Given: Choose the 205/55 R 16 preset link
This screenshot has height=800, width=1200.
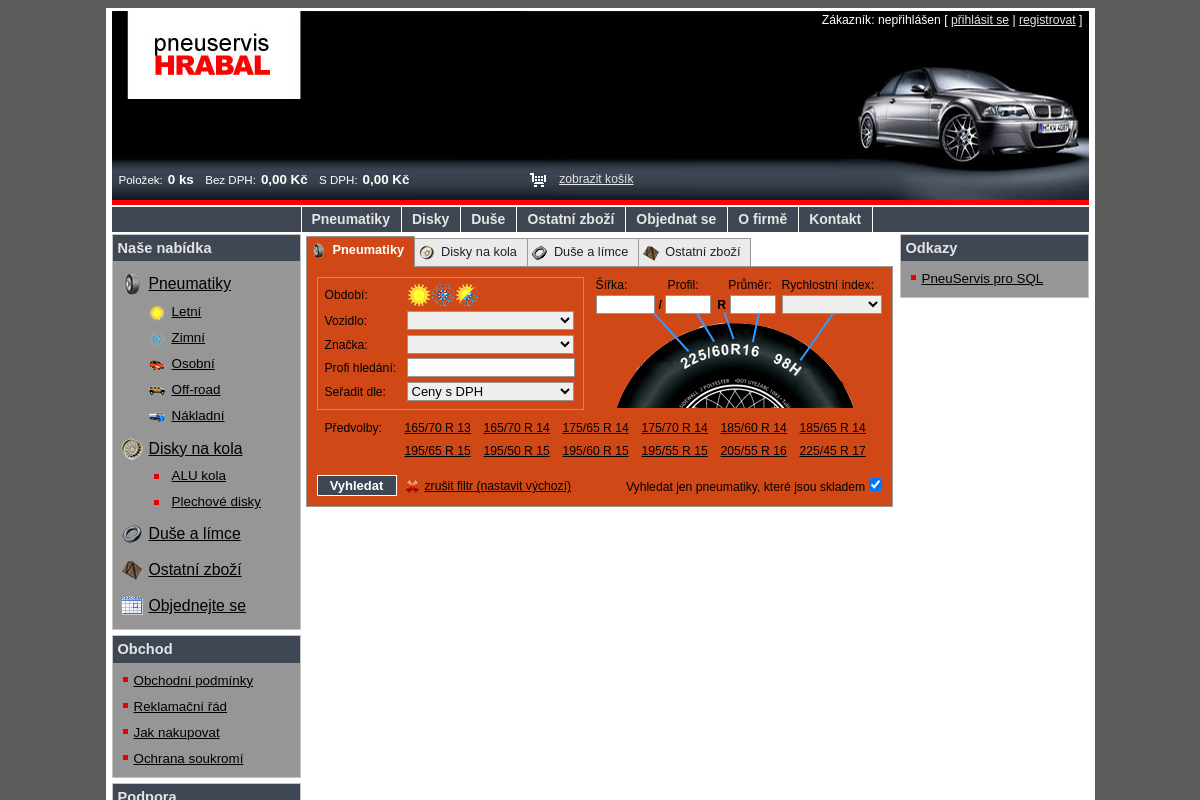Looking at the screenshot, I should point(753,451).
